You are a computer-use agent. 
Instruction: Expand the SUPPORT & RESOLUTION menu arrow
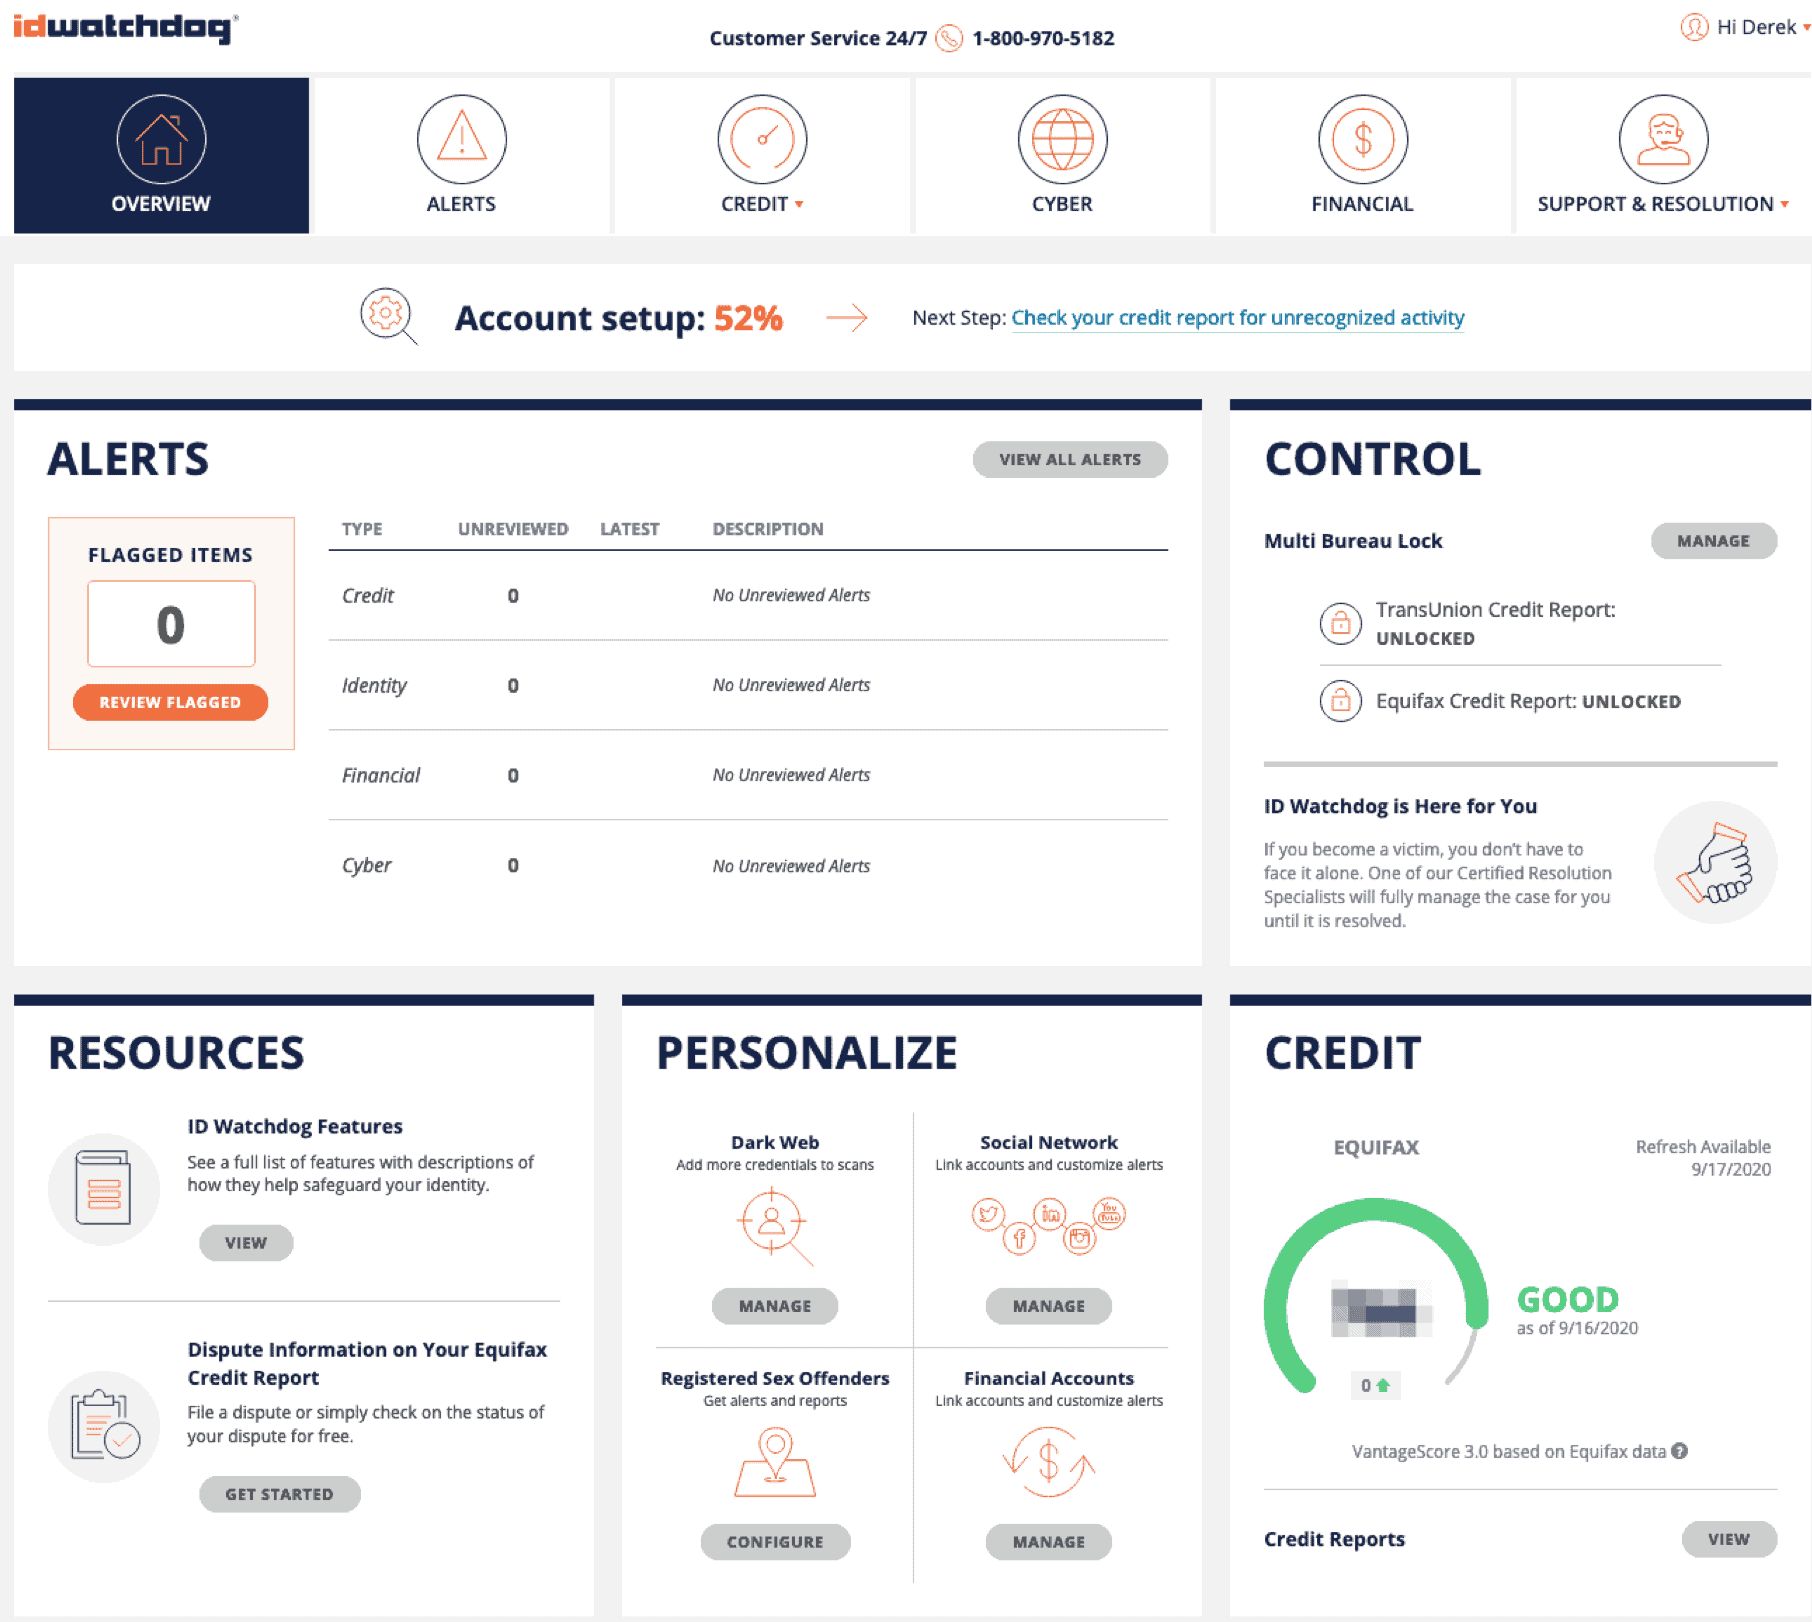[1784, 205]
